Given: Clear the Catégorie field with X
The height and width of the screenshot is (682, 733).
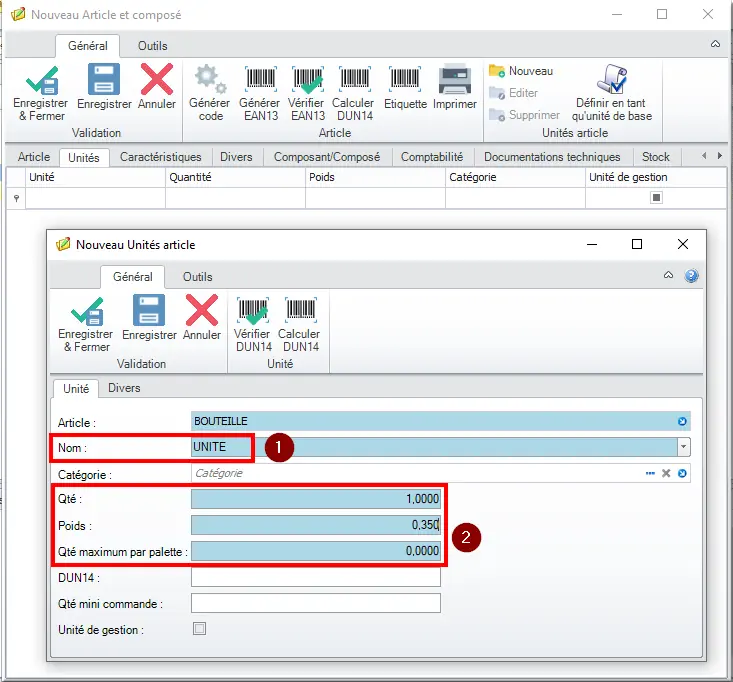Looking at the screenshot, I should (666, 473).
